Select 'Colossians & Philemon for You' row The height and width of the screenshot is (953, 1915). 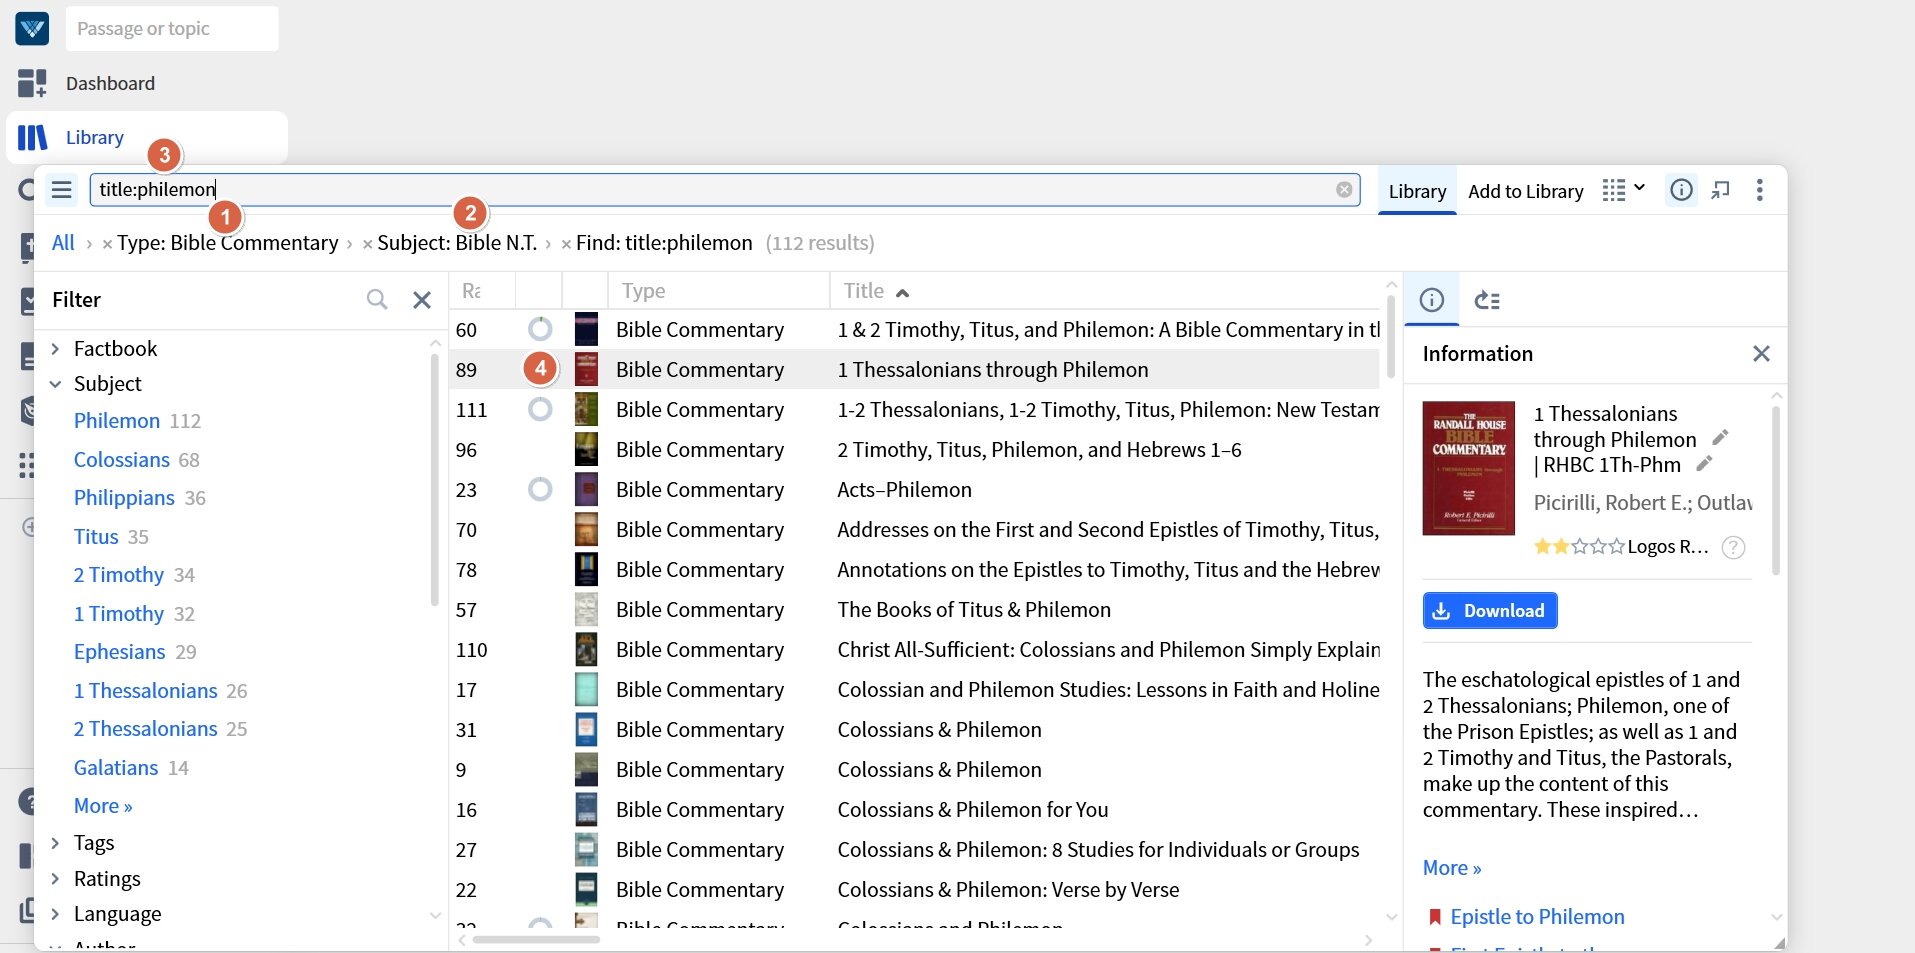tap(915, 809)
